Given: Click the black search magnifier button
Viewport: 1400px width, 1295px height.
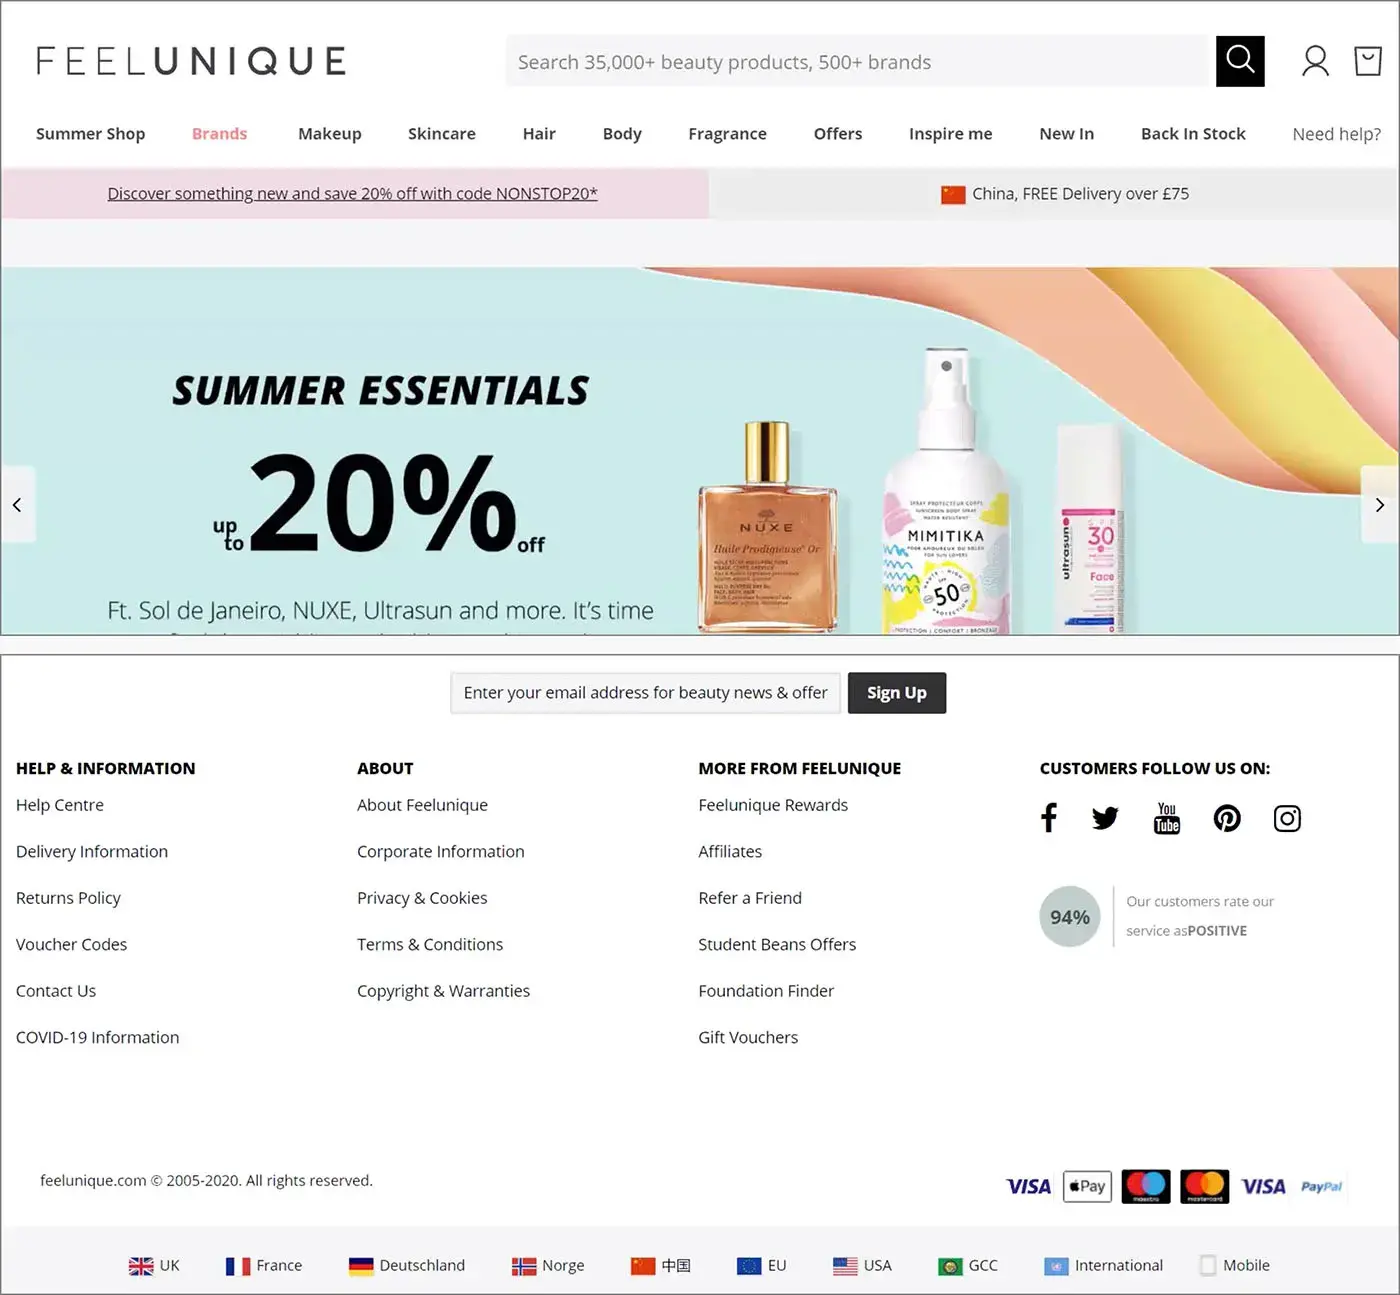Looking at the screenshot, I should [x=1240, y=61].
